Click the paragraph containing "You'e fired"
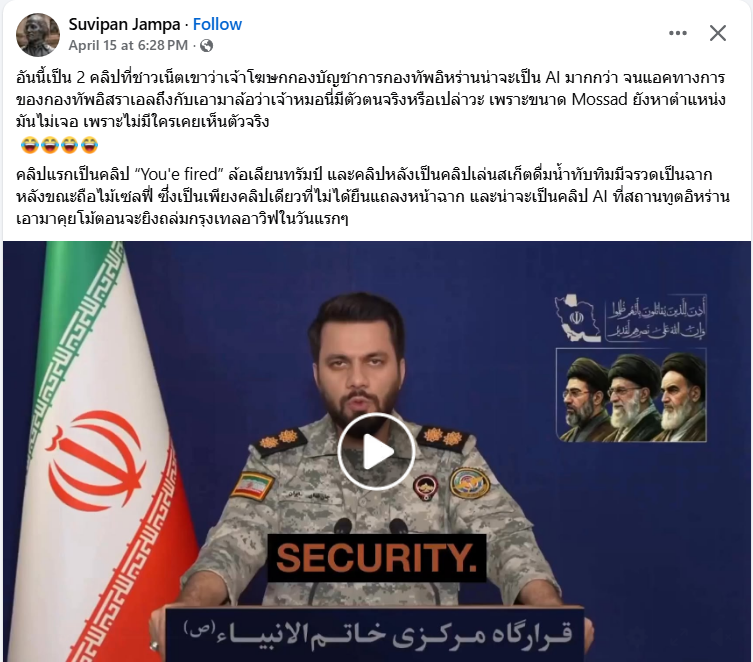 tap(373, 196)
